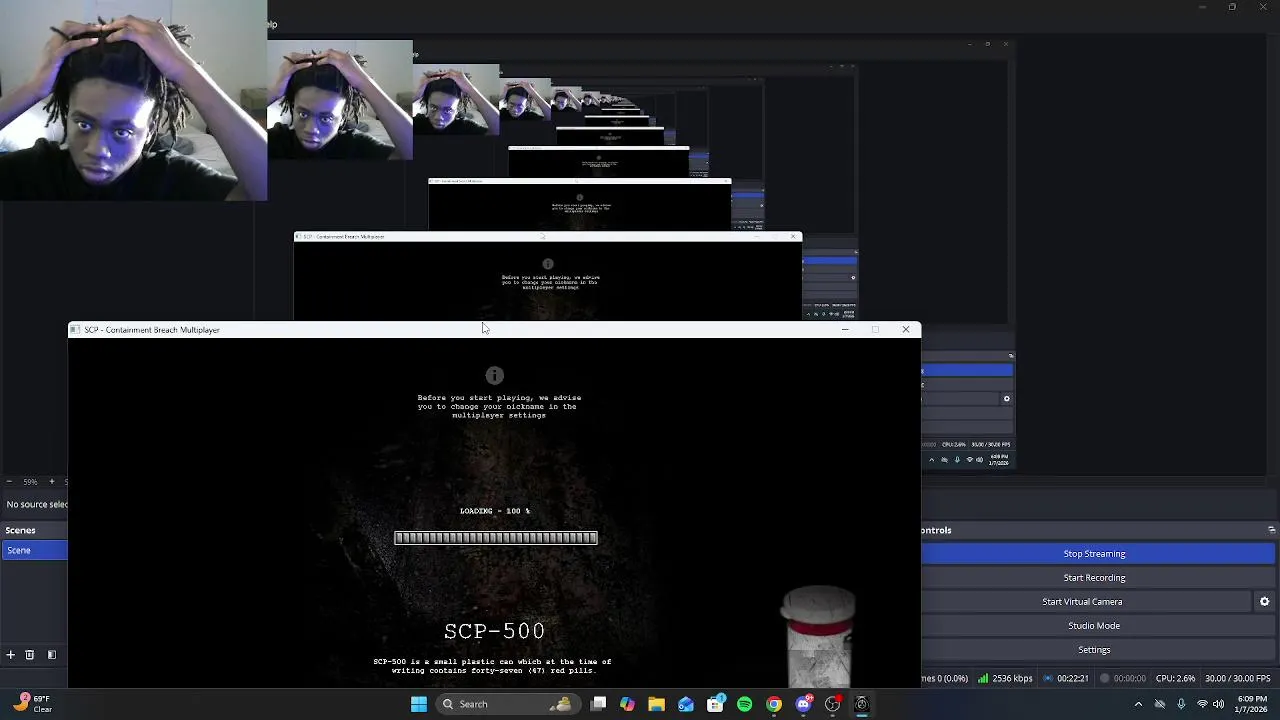Click the 59% preview zoom value
Viewport: 1280px width, 720px height.
pos(30,482)
